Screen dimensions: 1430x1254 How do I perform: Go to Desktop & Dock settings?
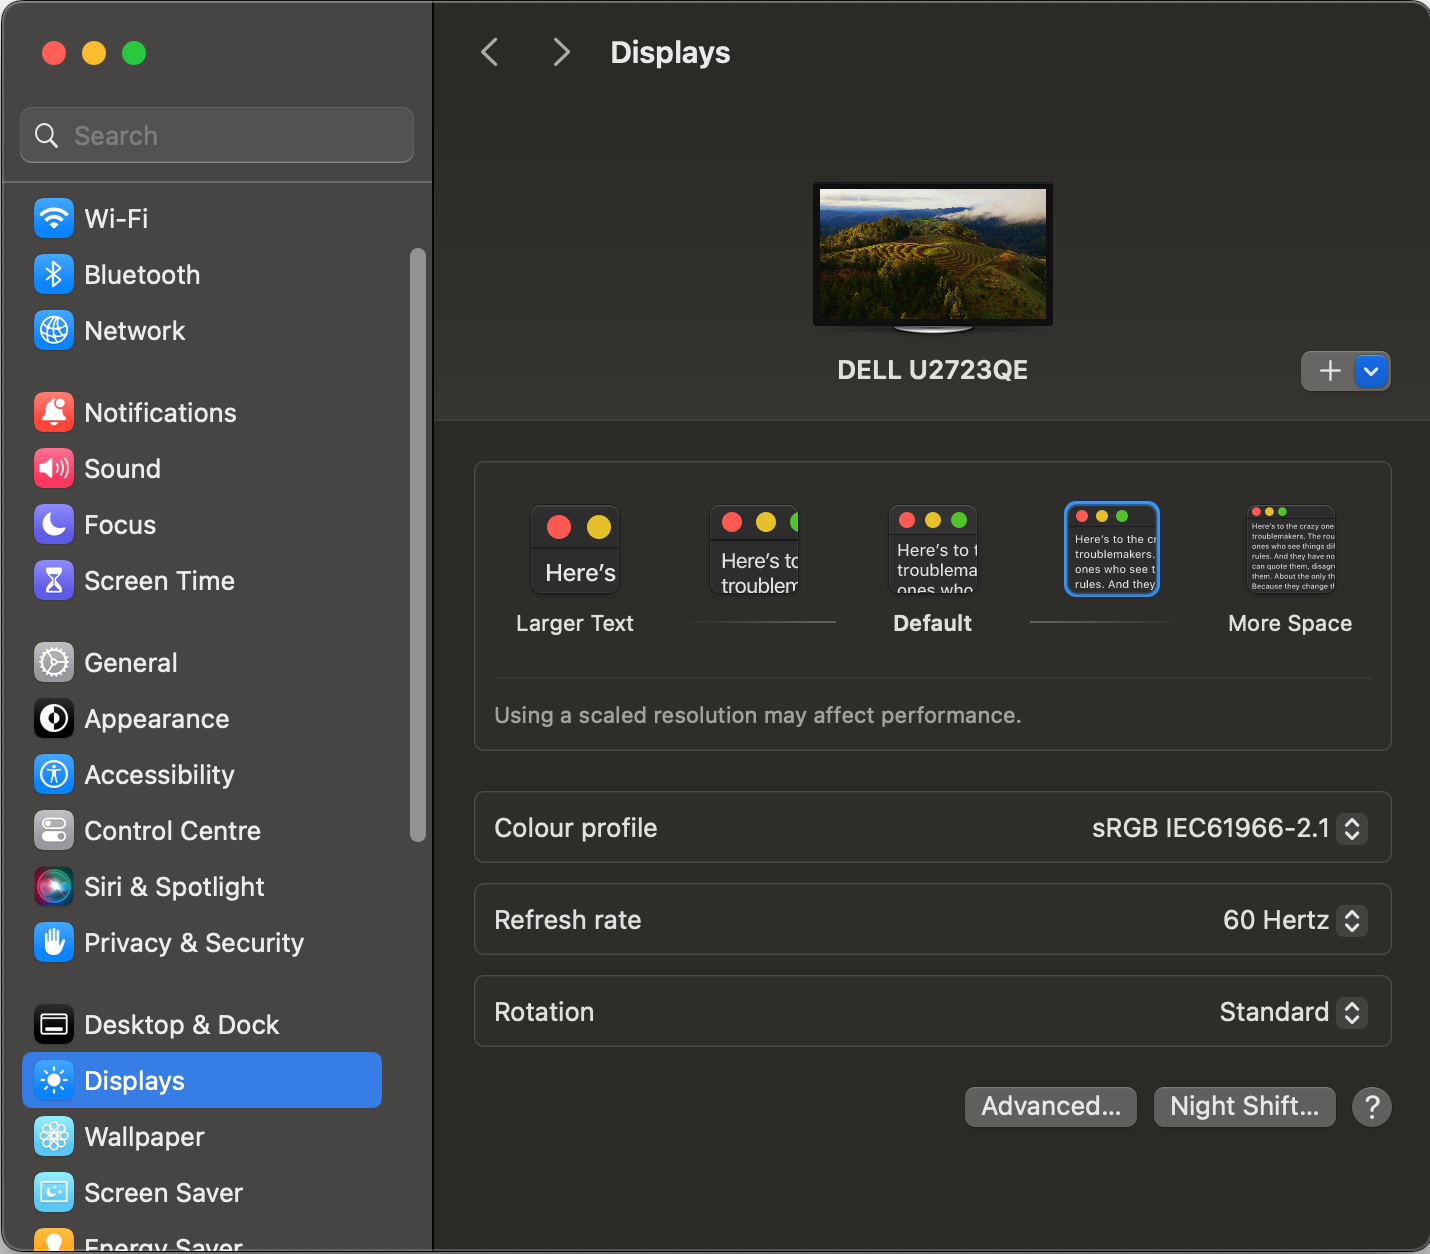tap(181, 1024)
